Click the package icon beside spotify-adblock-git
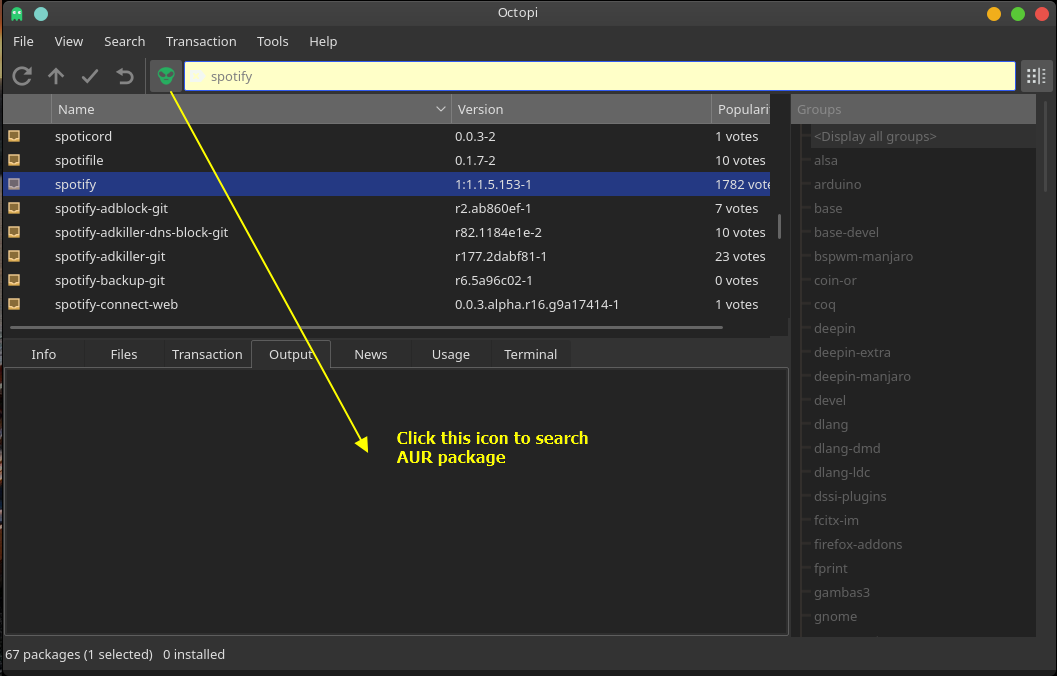 [14, 208]
